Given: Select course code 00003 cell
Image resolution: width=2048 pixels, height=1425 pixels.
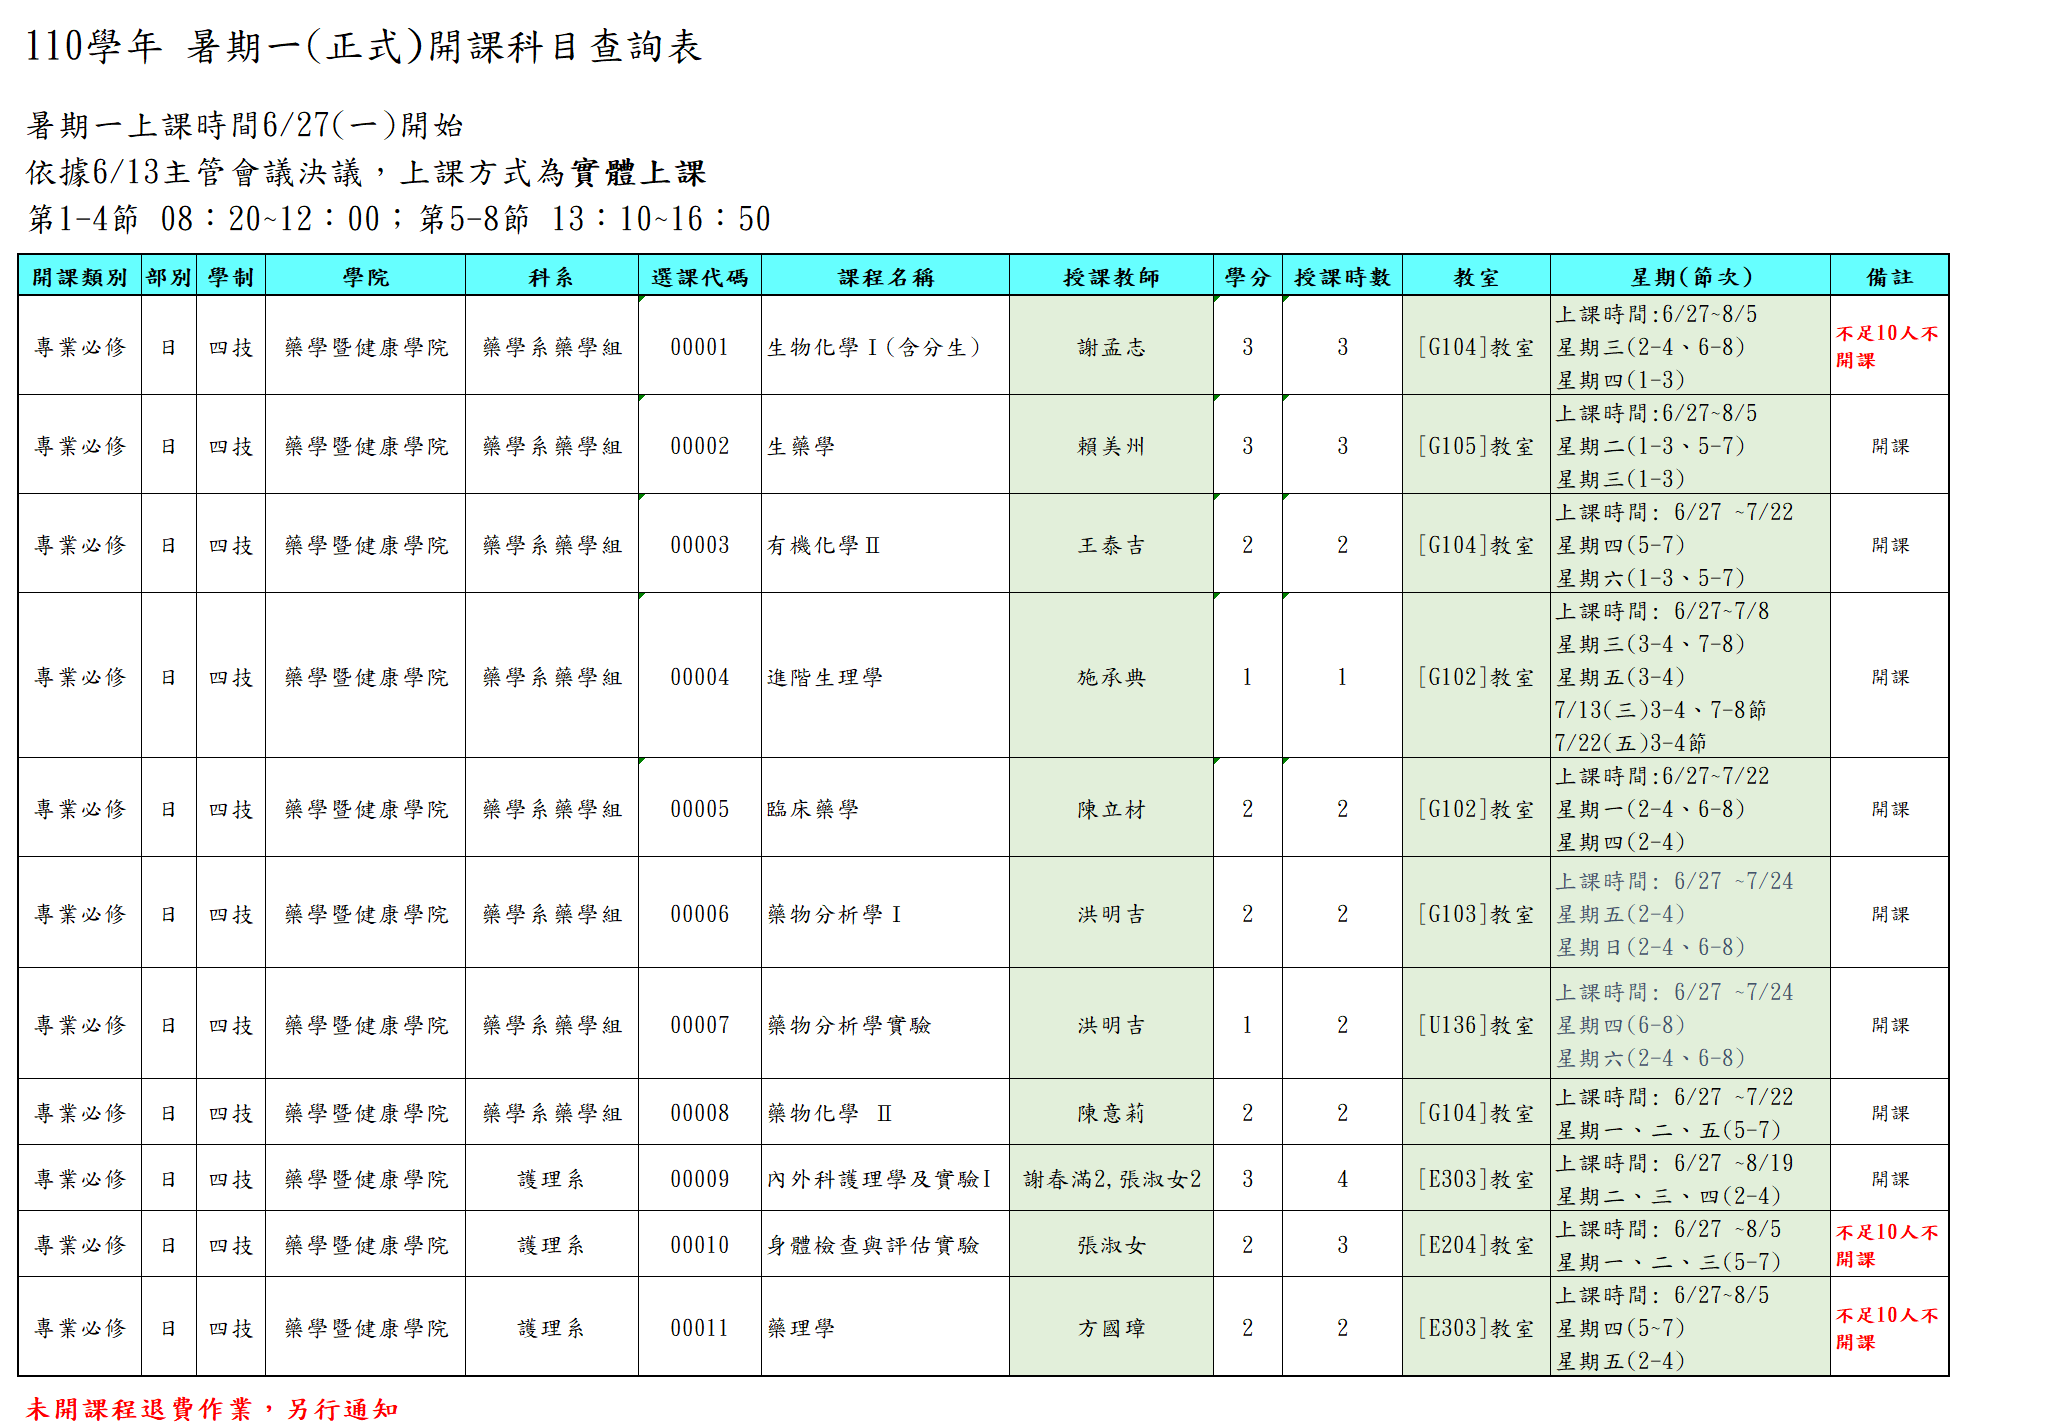Looking at the screenshot, I should pyautogui.click(x=700, y=545).
